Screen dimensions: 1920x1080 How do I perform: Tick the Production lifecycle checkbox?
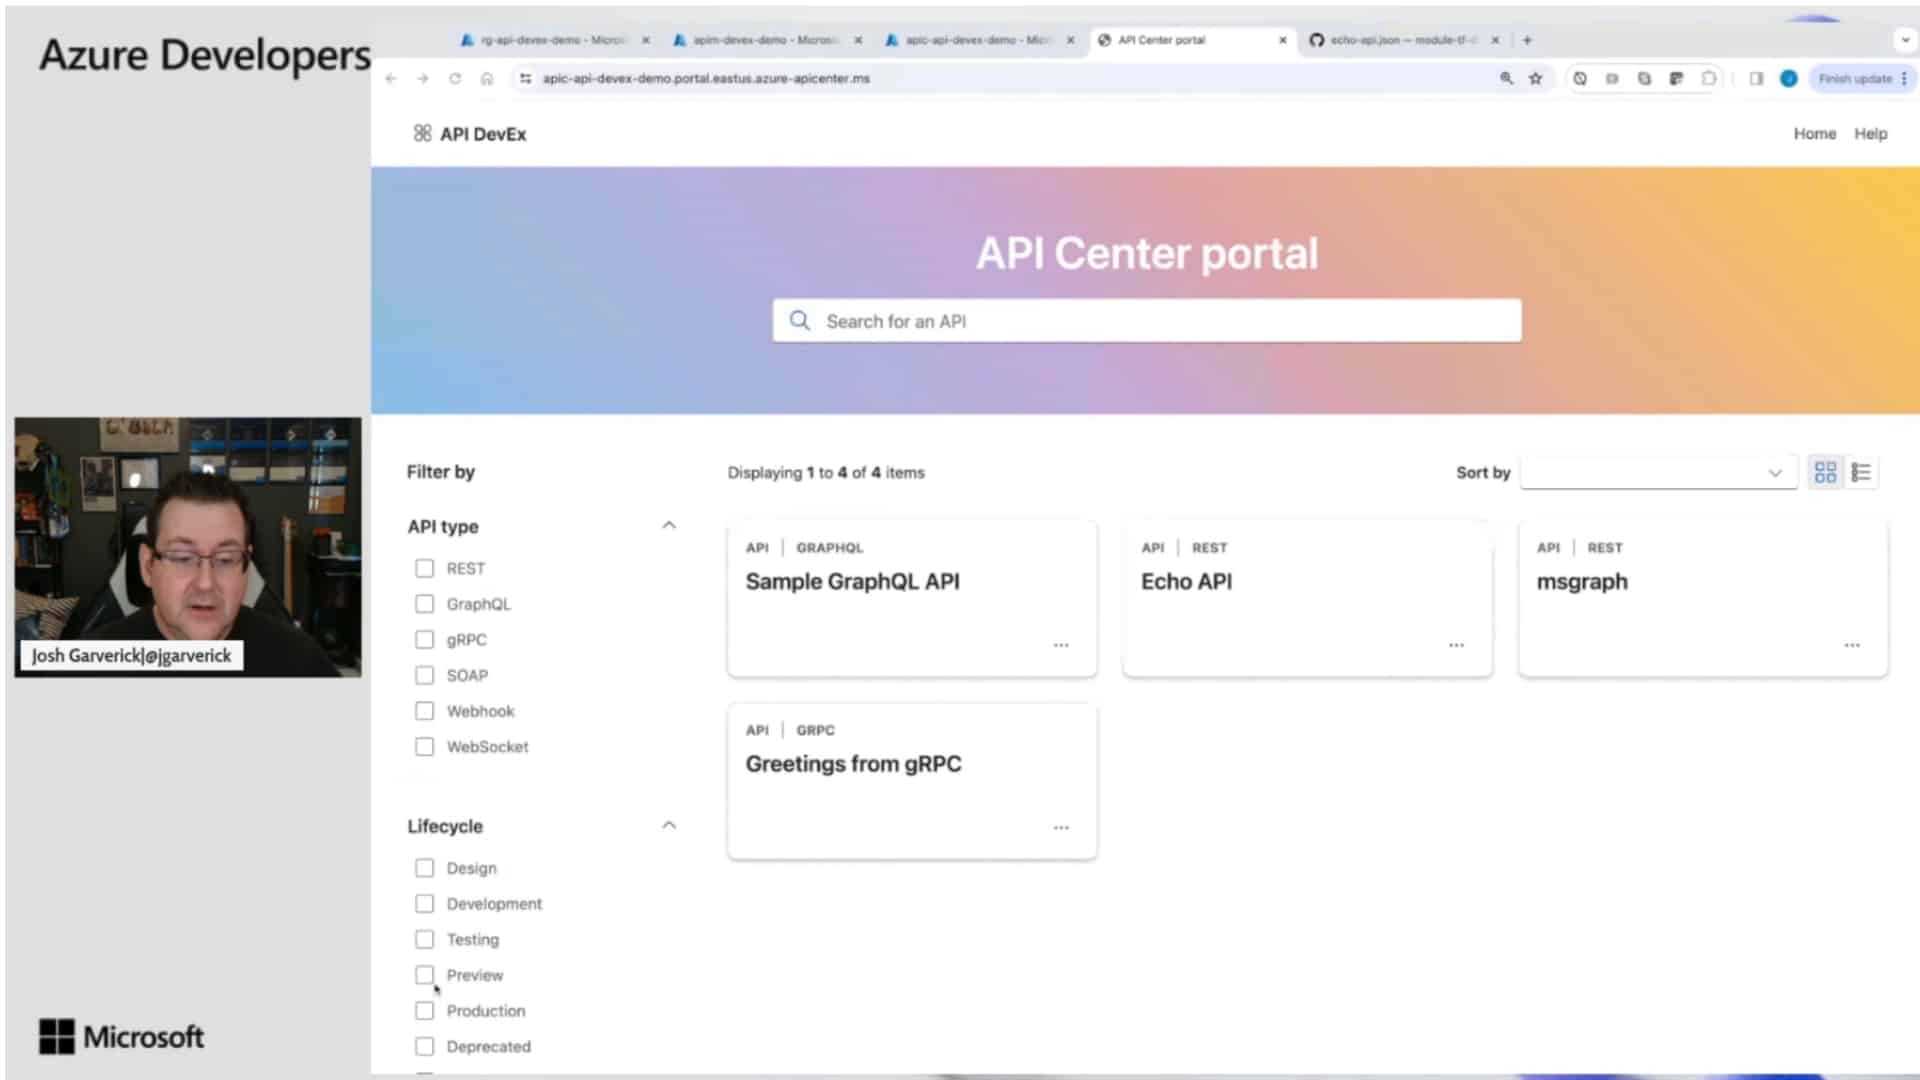coord(425,1011)
